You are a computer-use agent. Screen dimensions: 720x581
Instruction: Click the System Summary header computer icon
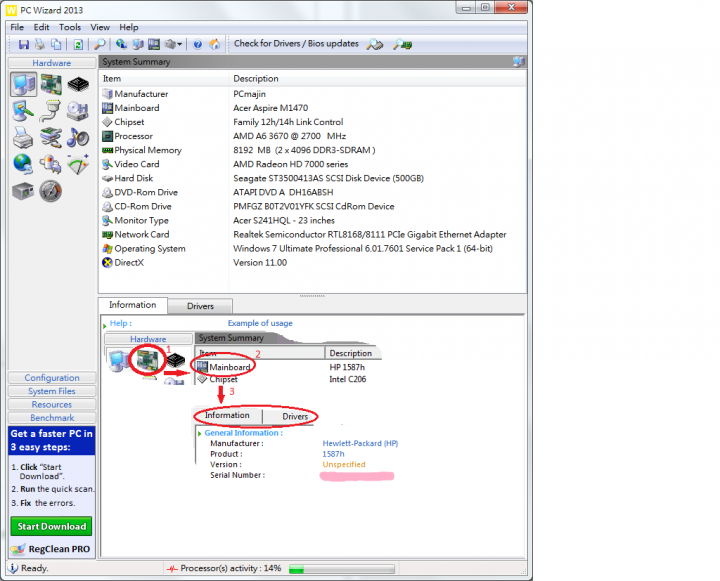point(518,62)
